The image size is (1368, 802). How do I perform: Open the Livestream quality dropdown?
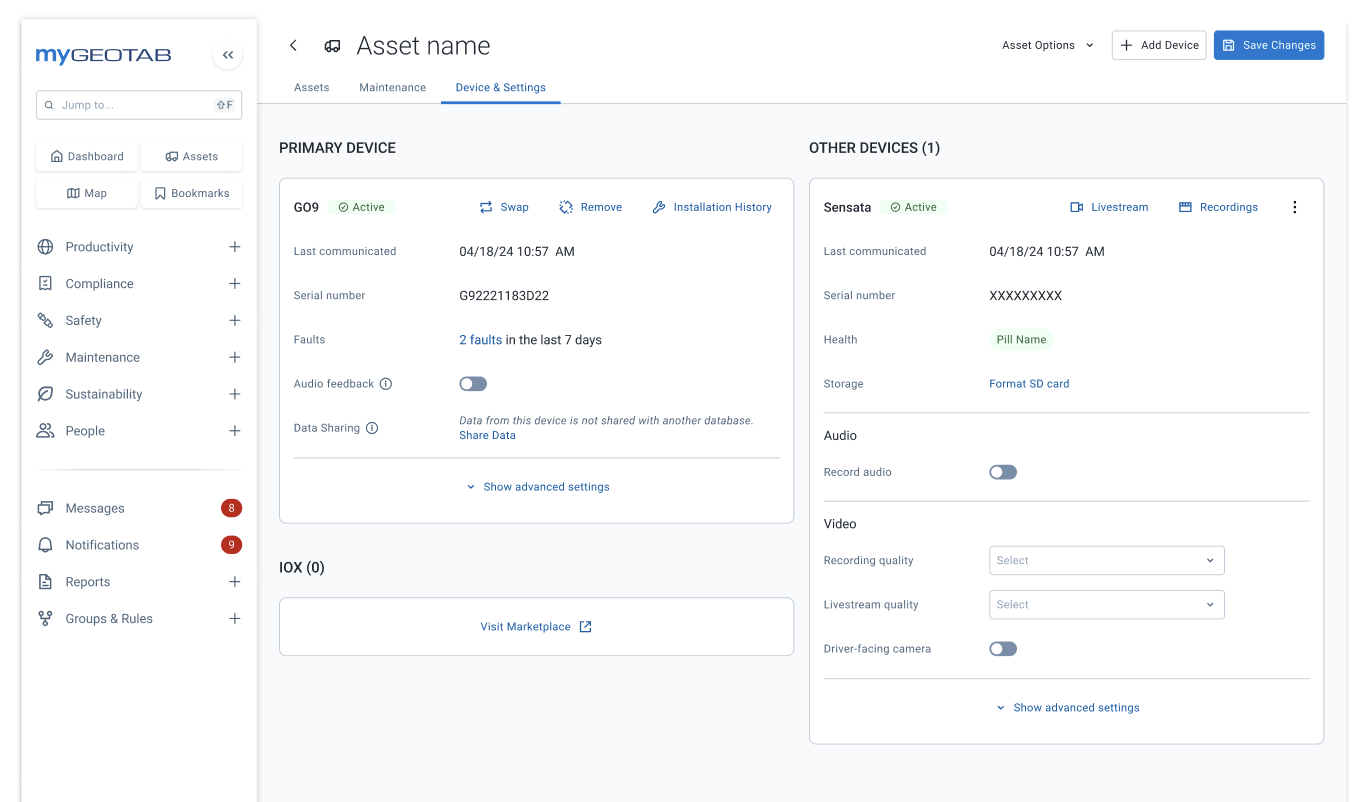[x=1106, y=604]
